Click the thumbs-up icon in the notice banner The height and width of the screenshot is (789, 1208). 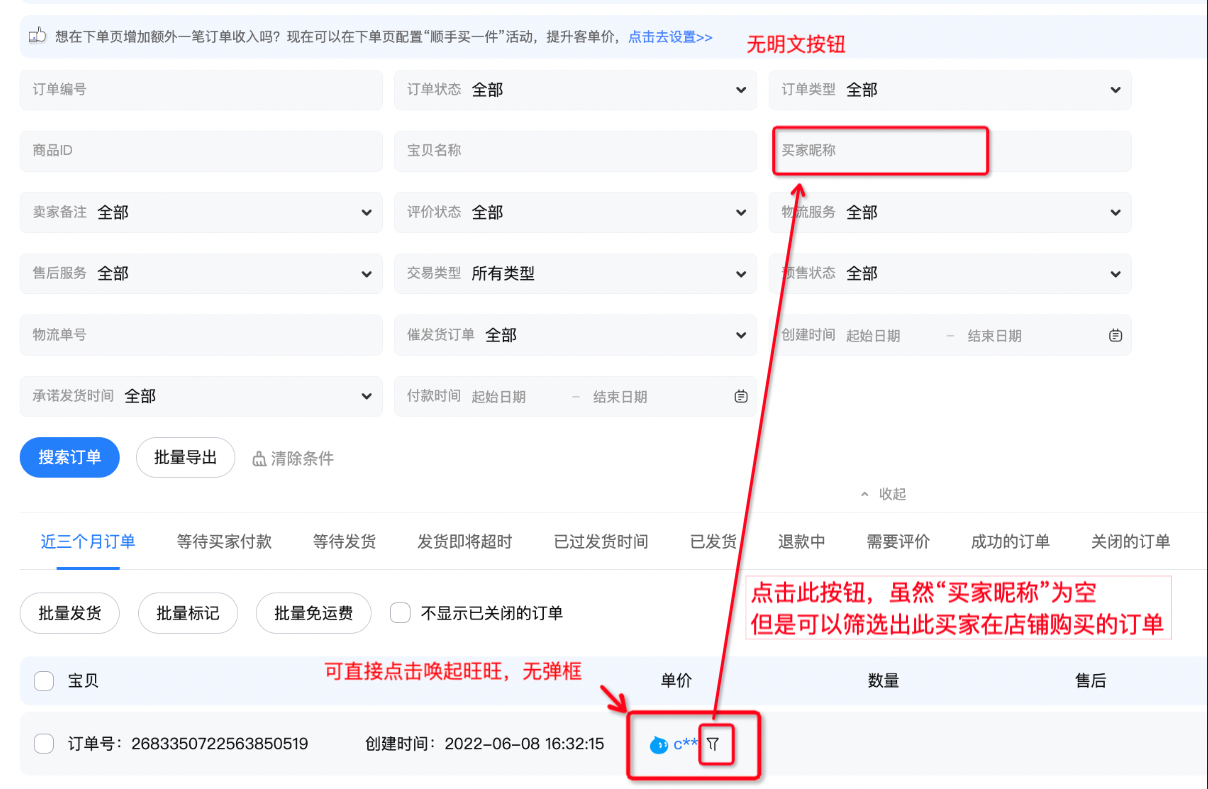(38, 36)
